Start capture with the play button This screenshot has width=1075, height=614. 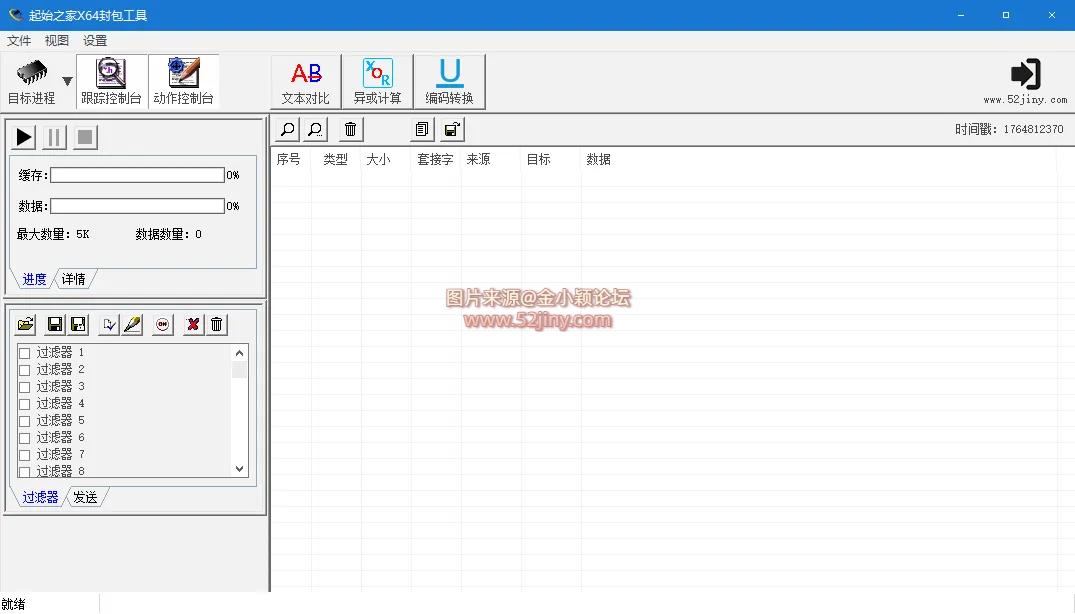(24, 137)
